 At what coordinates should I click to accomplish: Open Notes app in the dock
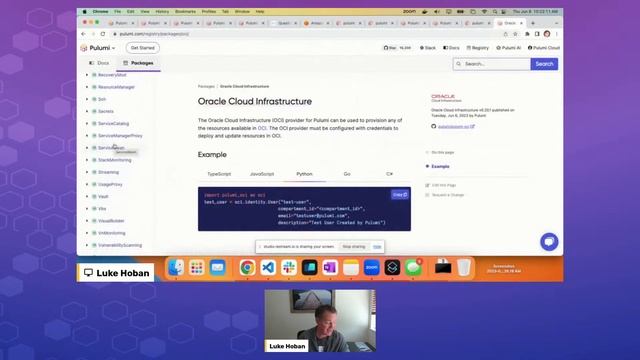[x=351, y=268]
